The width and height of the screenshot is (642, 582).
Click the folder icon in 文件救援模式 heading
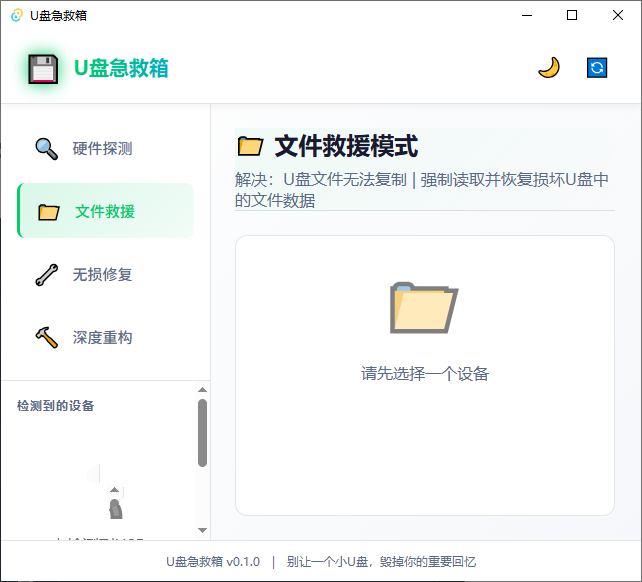coord(250,146)
